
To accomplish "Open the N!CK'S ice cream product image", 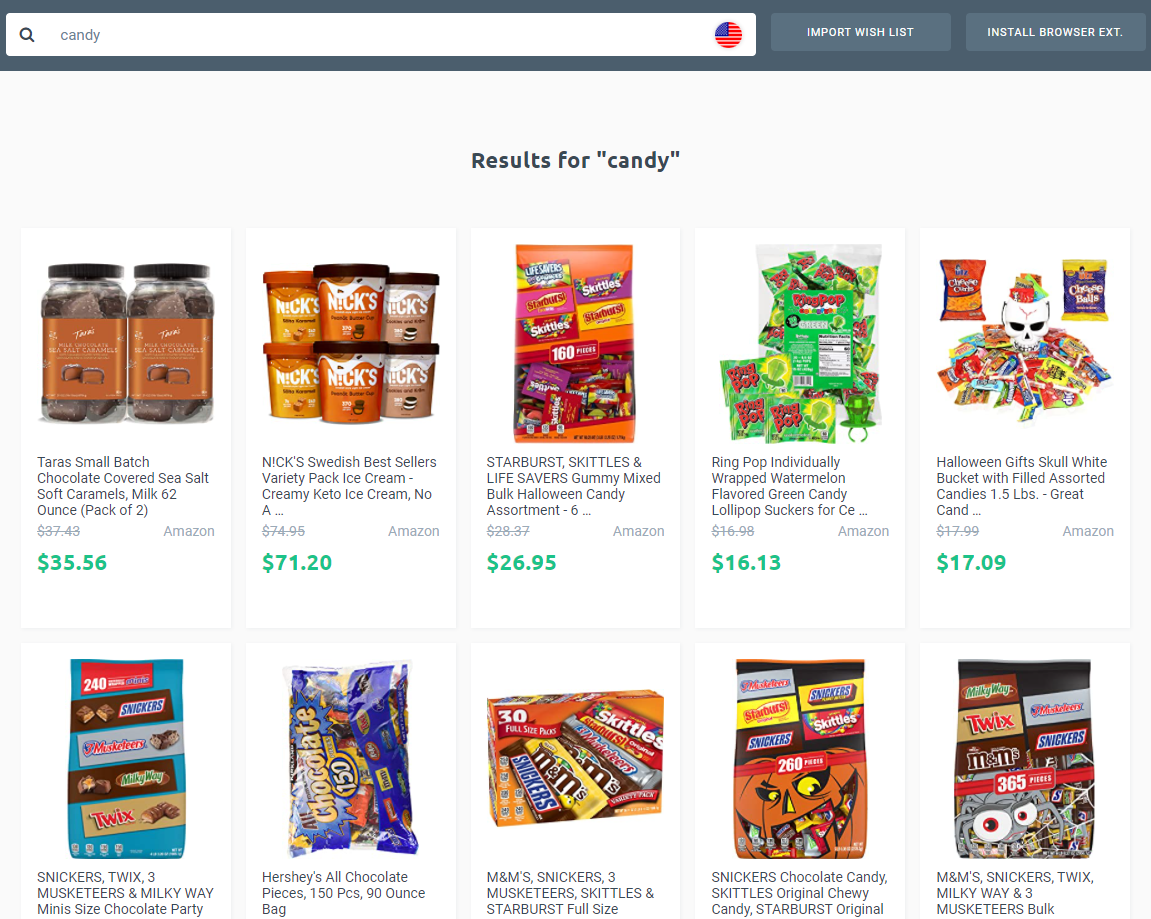I will [x=351, y=344].
